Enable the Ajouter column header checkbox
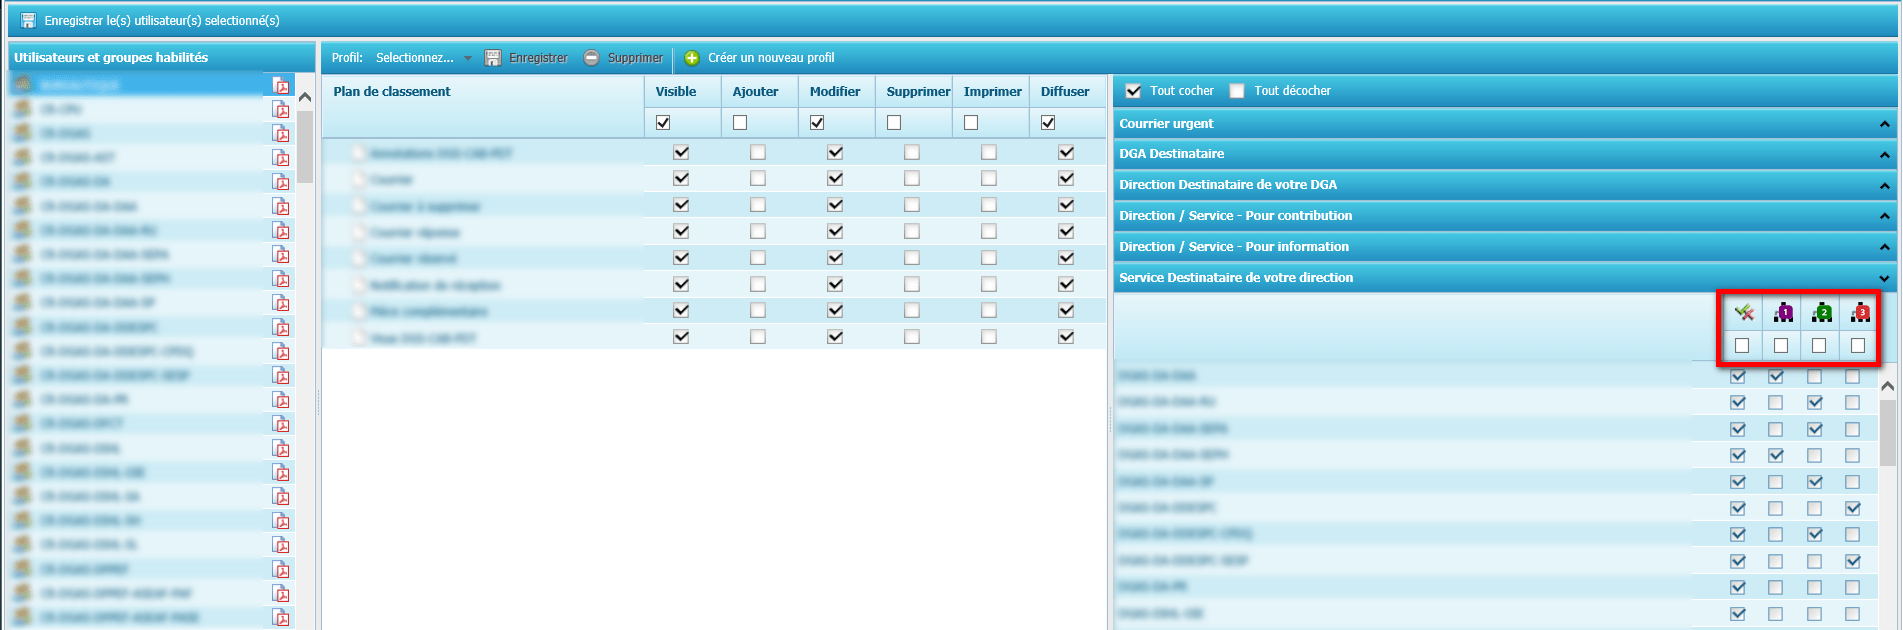 point(740,123)
